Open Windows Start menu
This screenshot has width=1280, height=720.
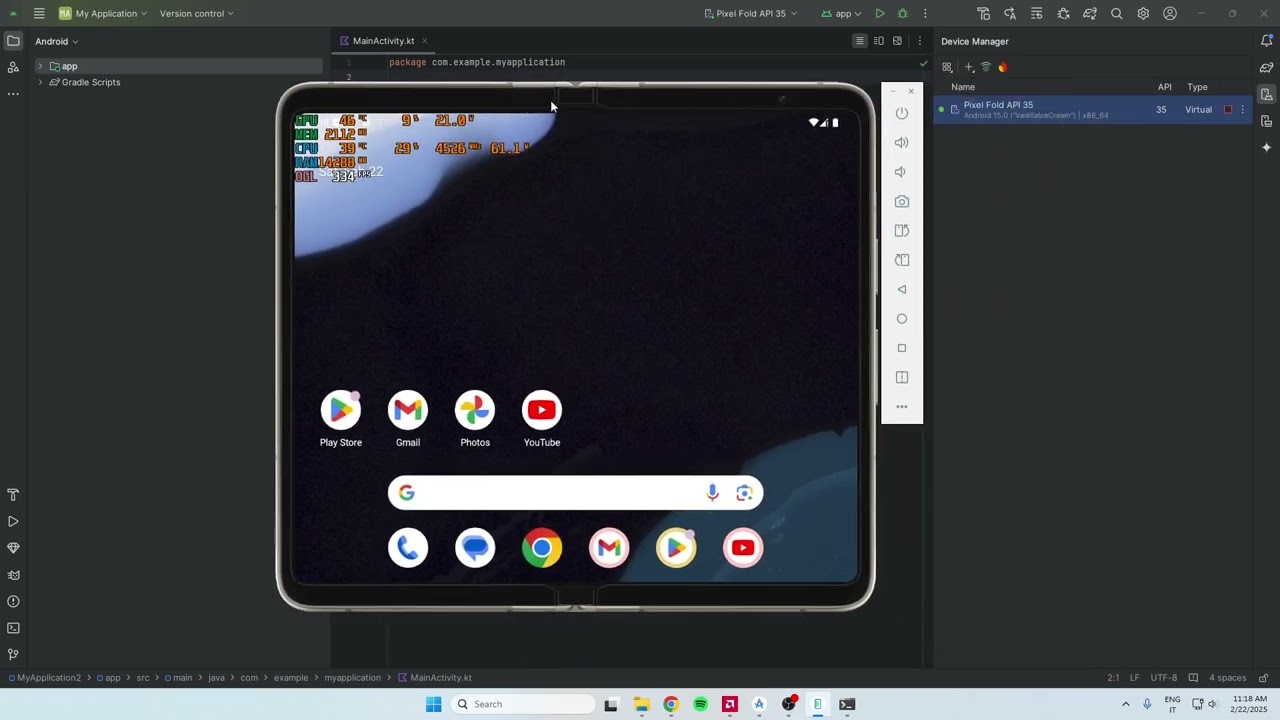tap(433, 704)
